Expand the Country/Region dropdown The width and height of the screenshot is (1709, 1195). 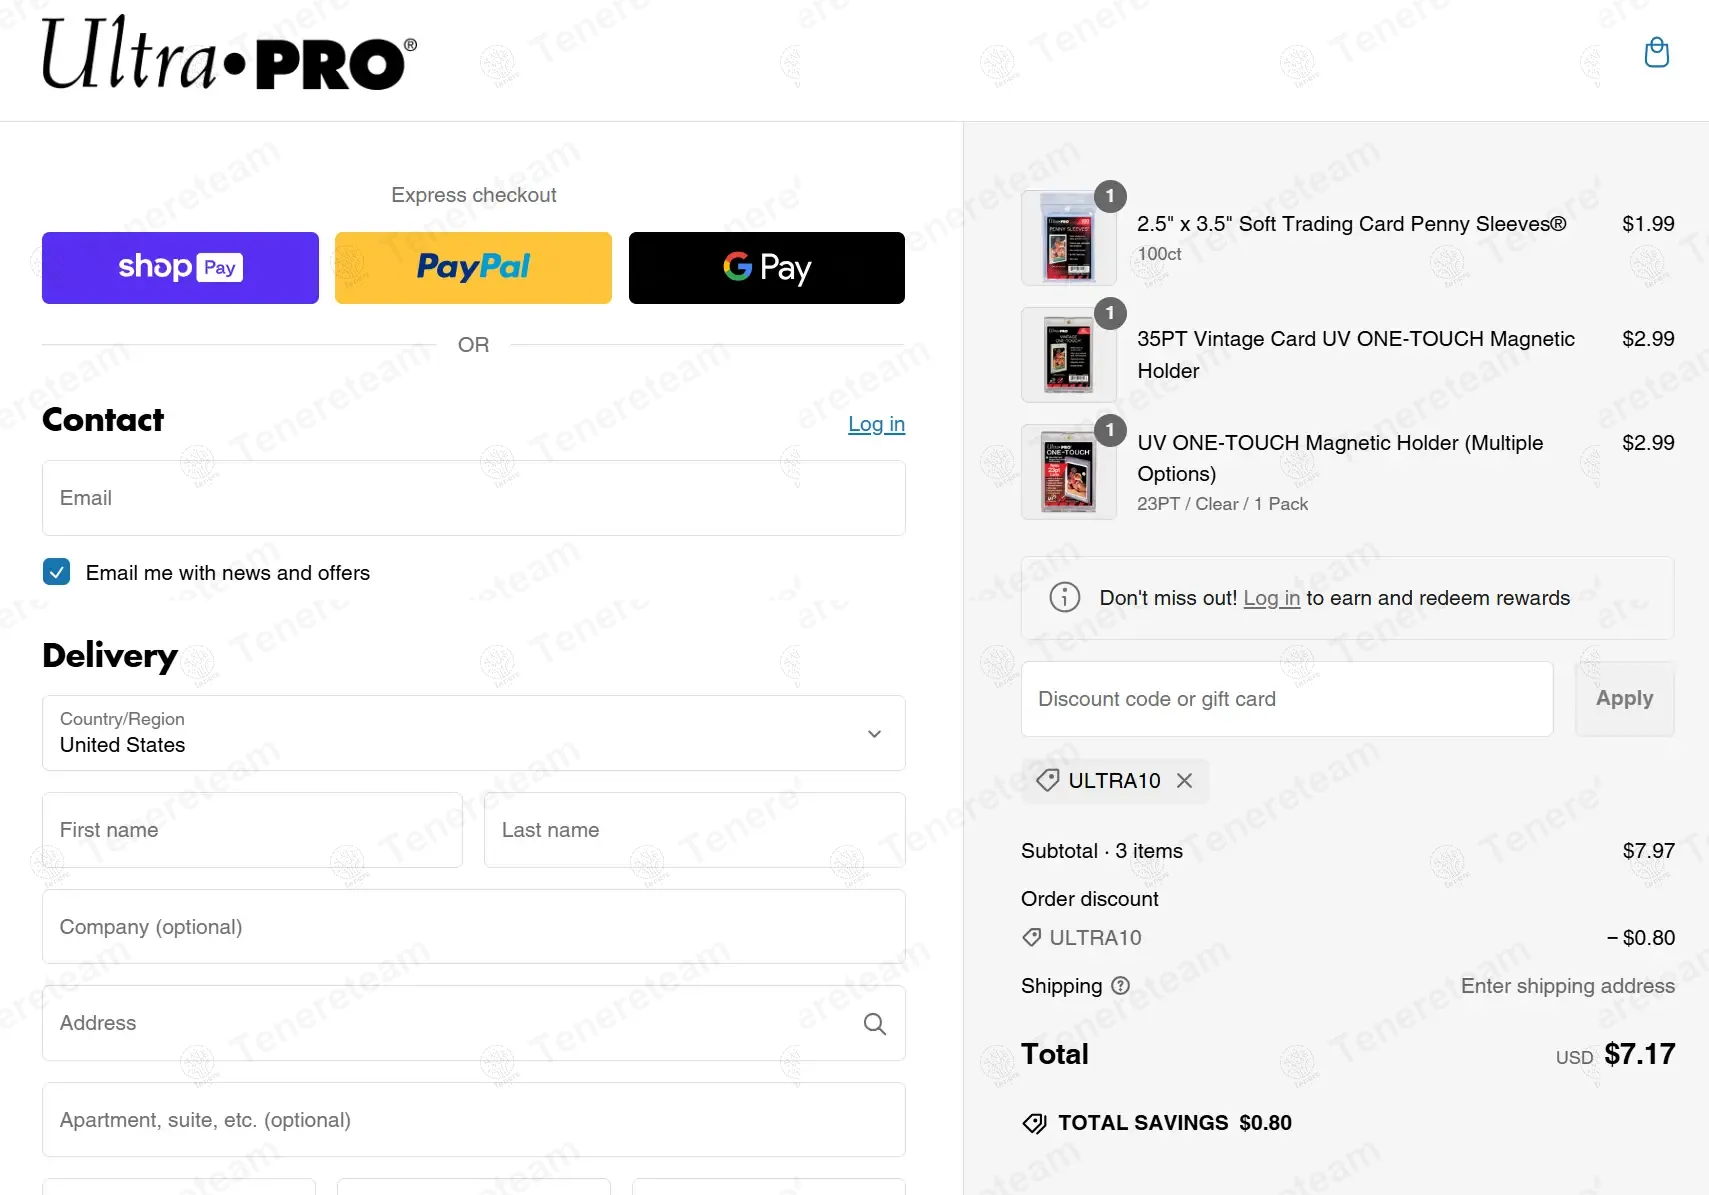pyautogui.click(x=474, y=733)
